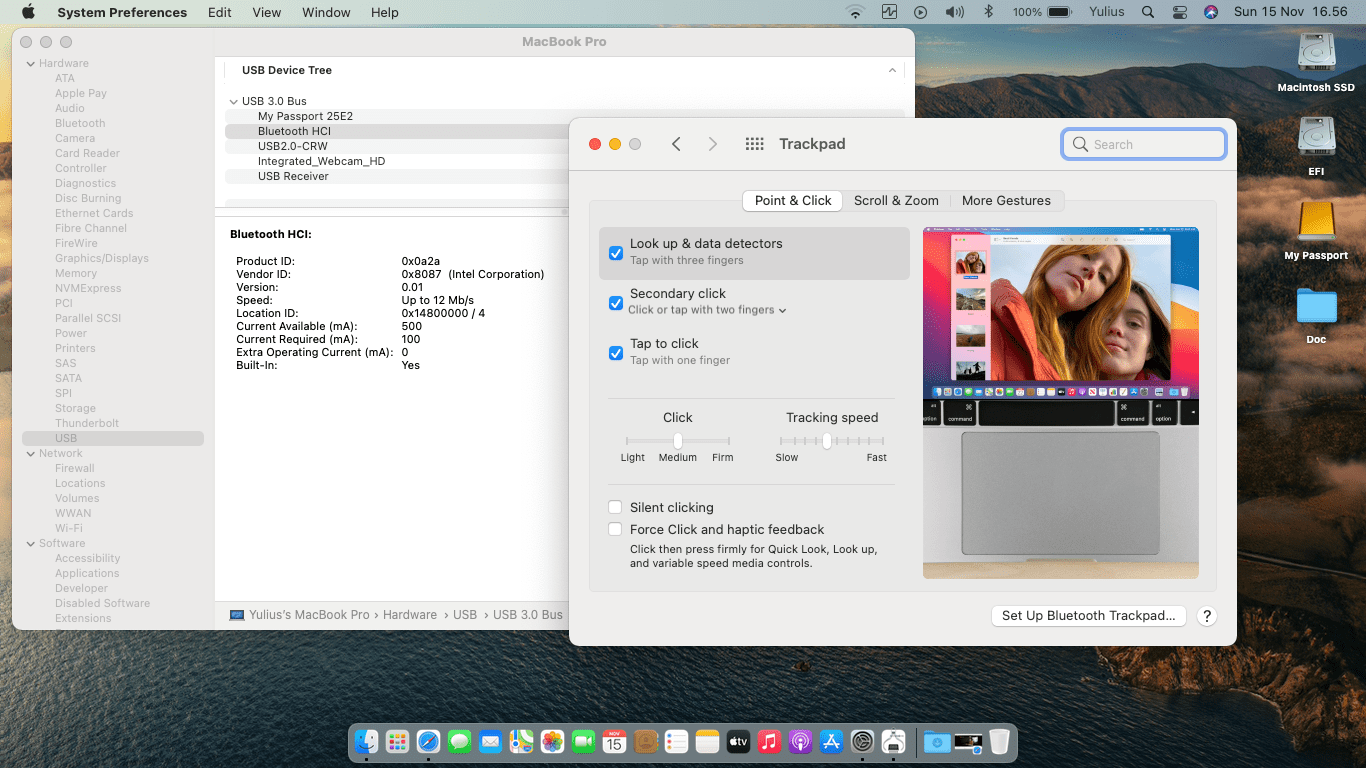This screenshot has width=1366, height=768.
Task: Open Safari from the Dock
Action: coord(428,742)
